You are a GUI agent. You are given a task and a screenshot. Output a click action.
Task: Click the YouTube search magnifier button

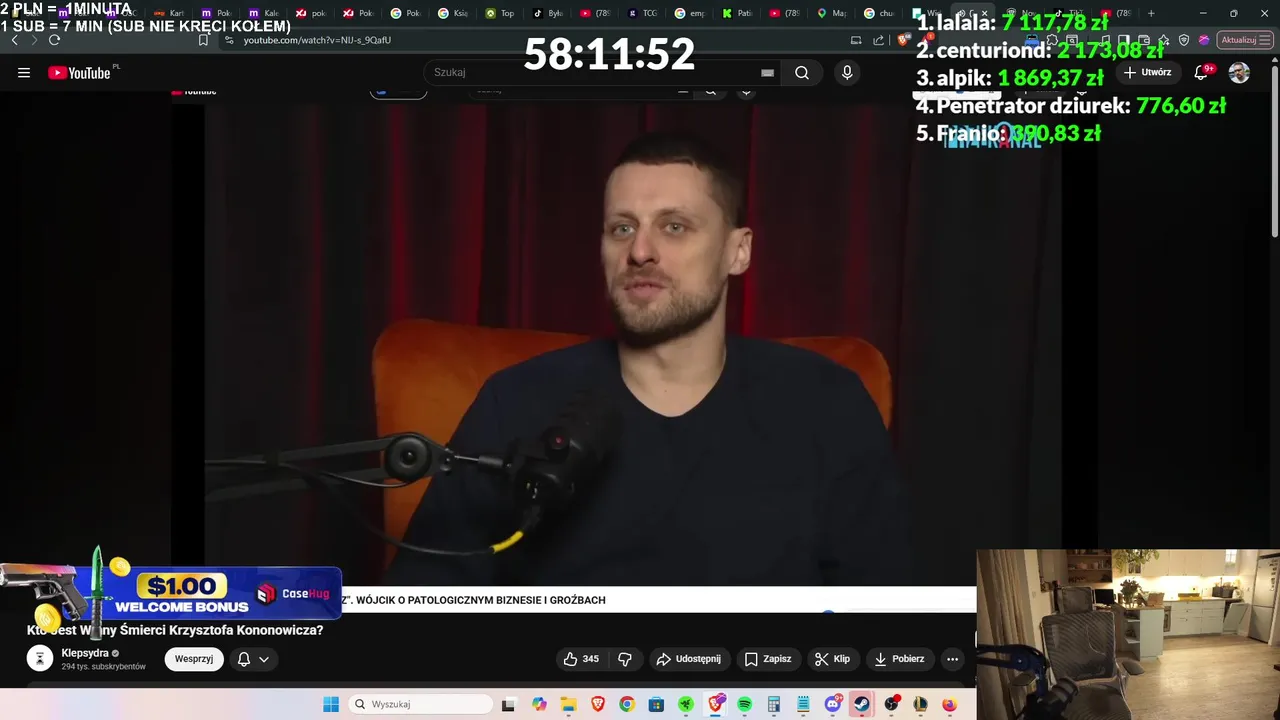(802, 72)
